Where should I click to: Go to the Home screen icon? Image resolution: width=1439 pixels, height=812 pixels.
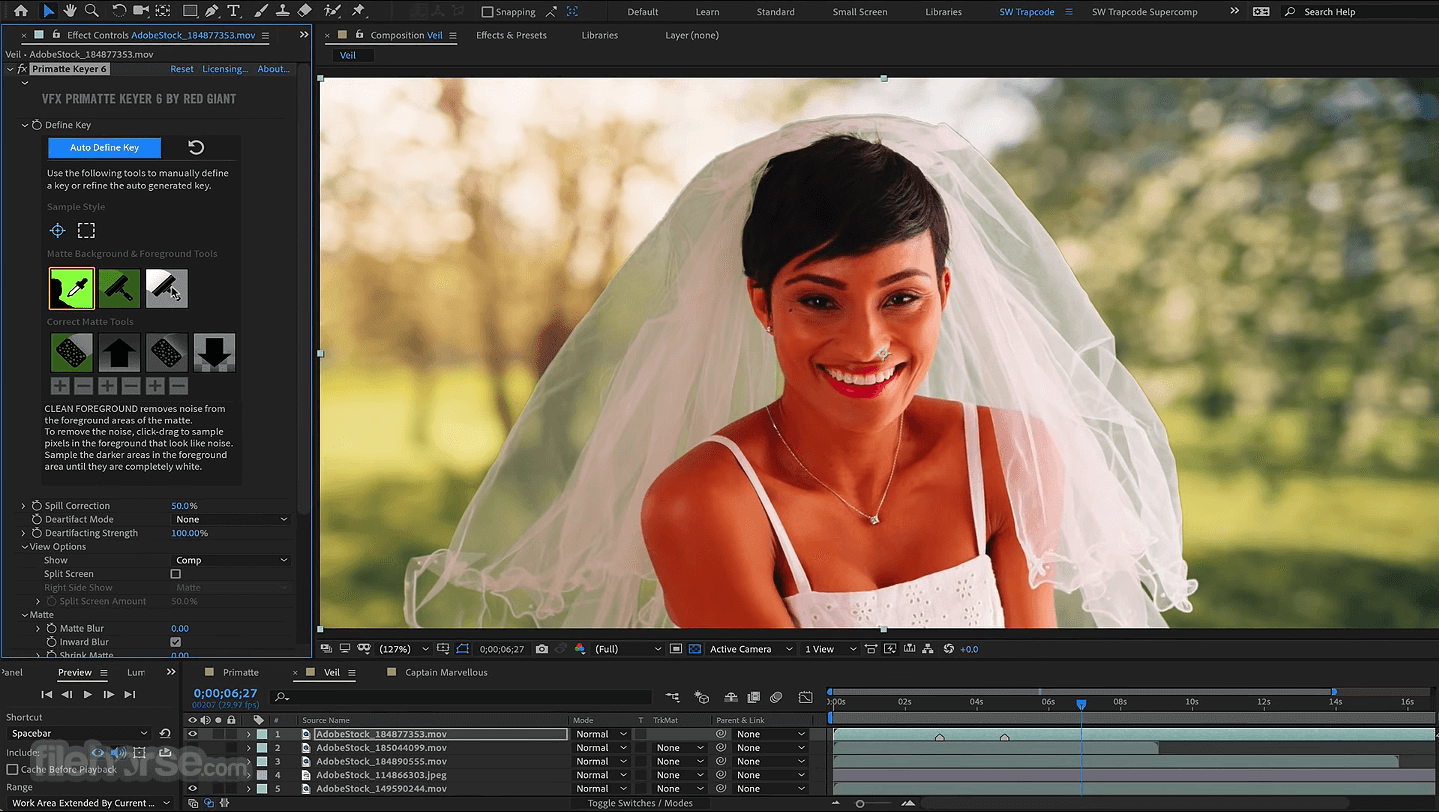[20, 11]
